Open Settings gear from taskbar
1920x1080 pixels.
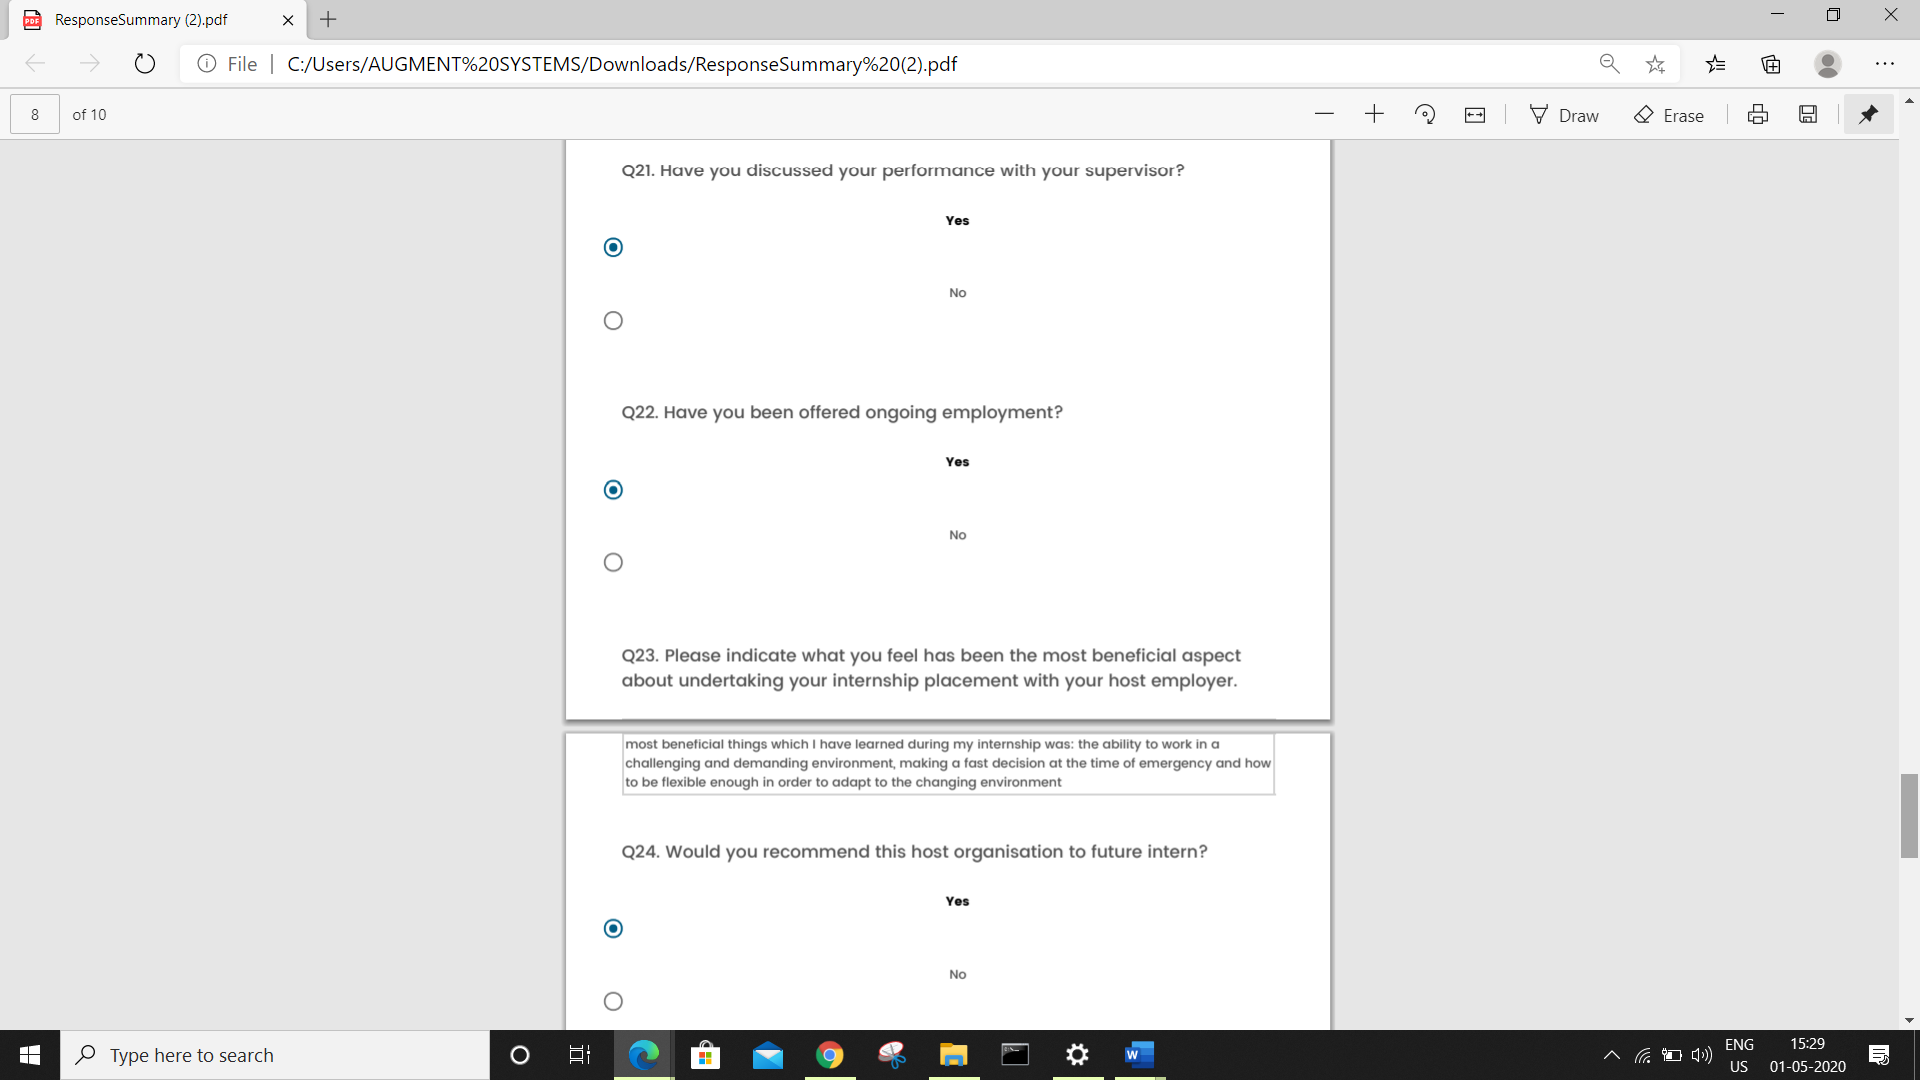pyautogui.click(x=1077, y=1055)
